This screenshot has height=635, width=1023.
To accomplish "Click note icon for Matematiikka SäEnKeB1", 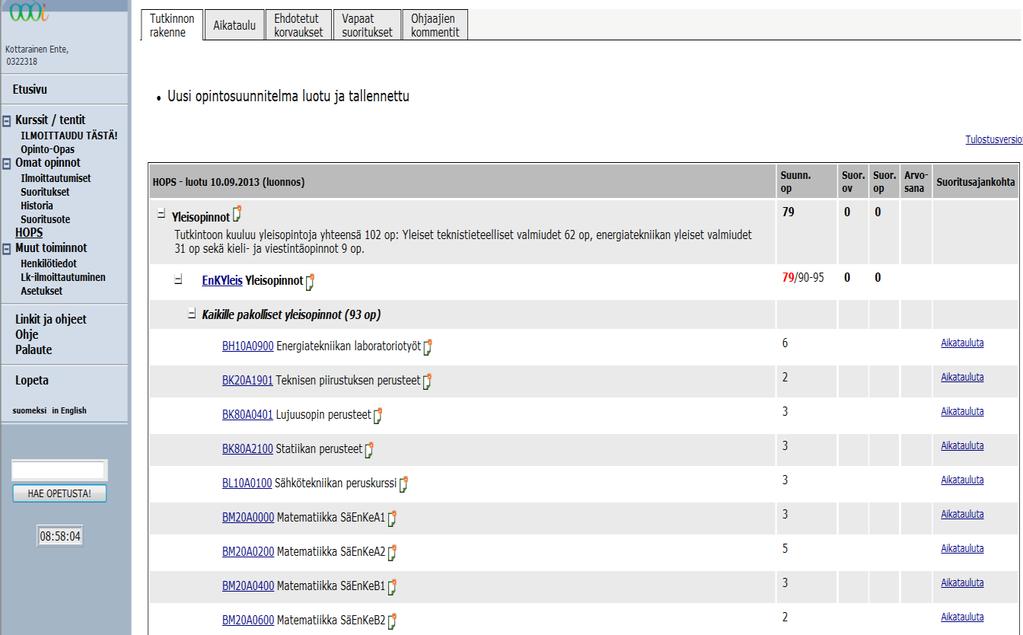I will (392, 587).
